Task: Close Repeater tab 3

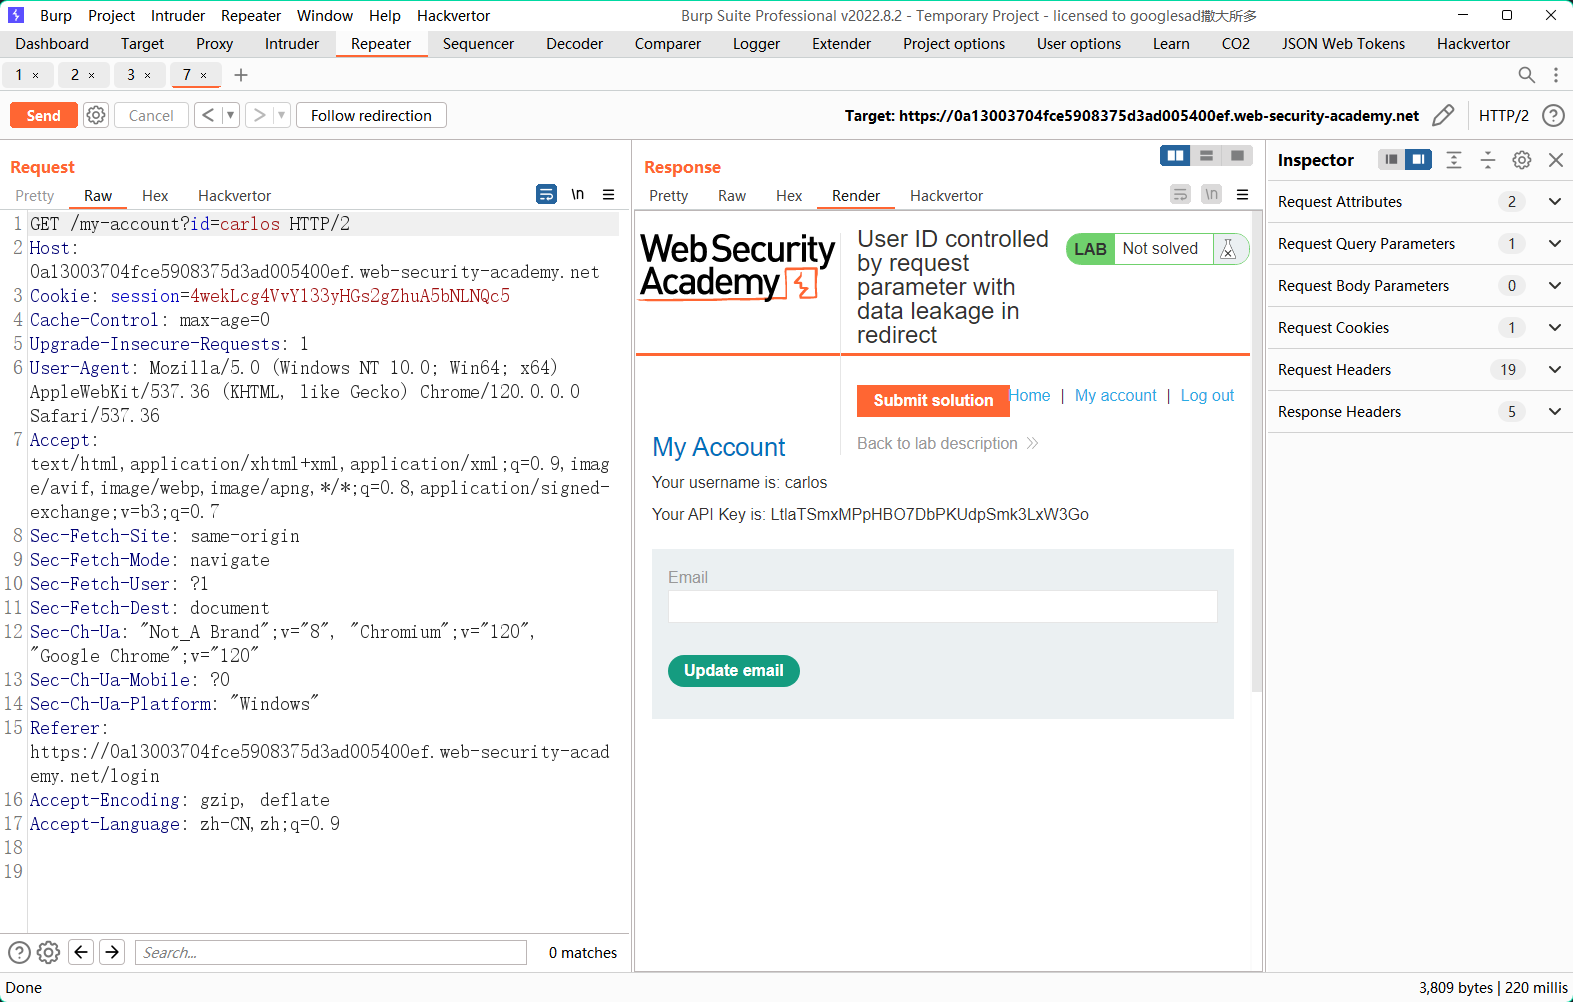Action: coord(148,75)
